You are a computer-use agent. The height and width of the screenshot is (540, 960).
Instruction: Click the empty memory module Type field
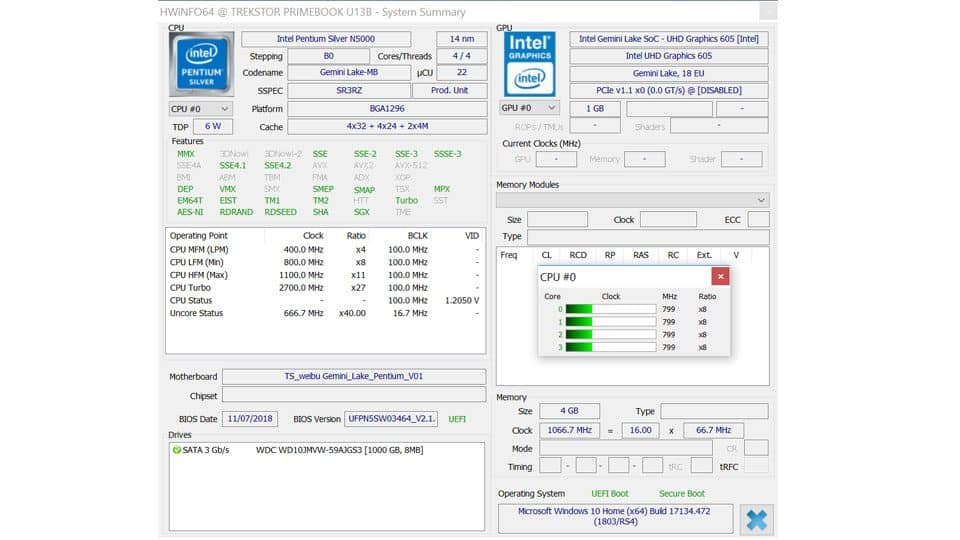648,236
